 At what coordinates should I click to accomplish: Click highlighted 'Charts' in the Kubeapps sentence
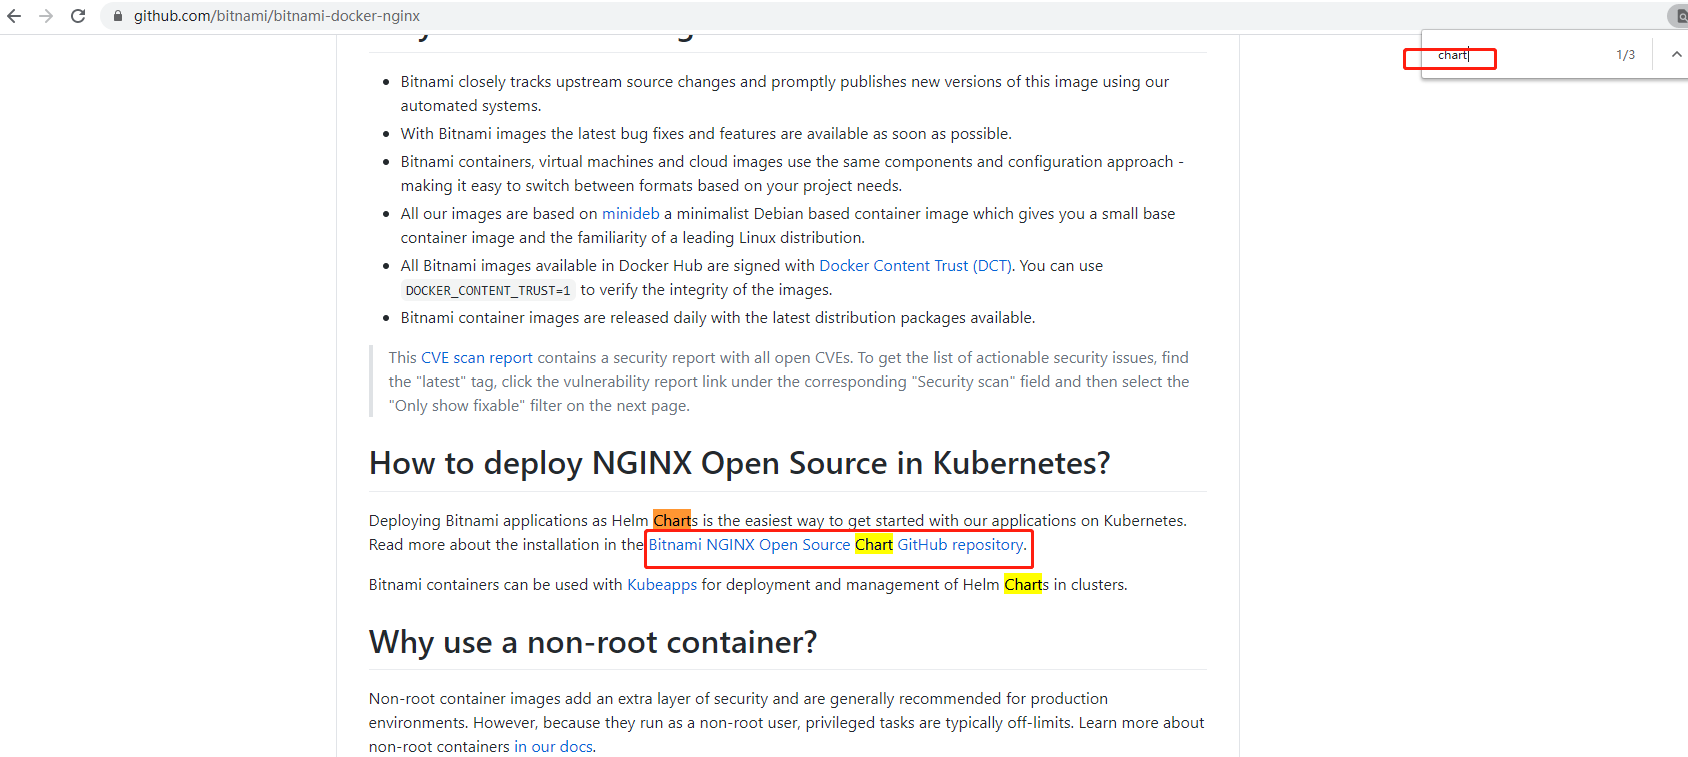[1026, 585]
